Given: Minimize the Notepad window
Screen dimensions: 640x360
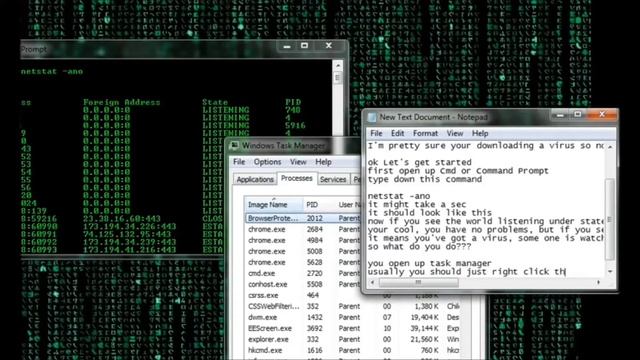Looking at the screenshot, I should coord(560,115).
